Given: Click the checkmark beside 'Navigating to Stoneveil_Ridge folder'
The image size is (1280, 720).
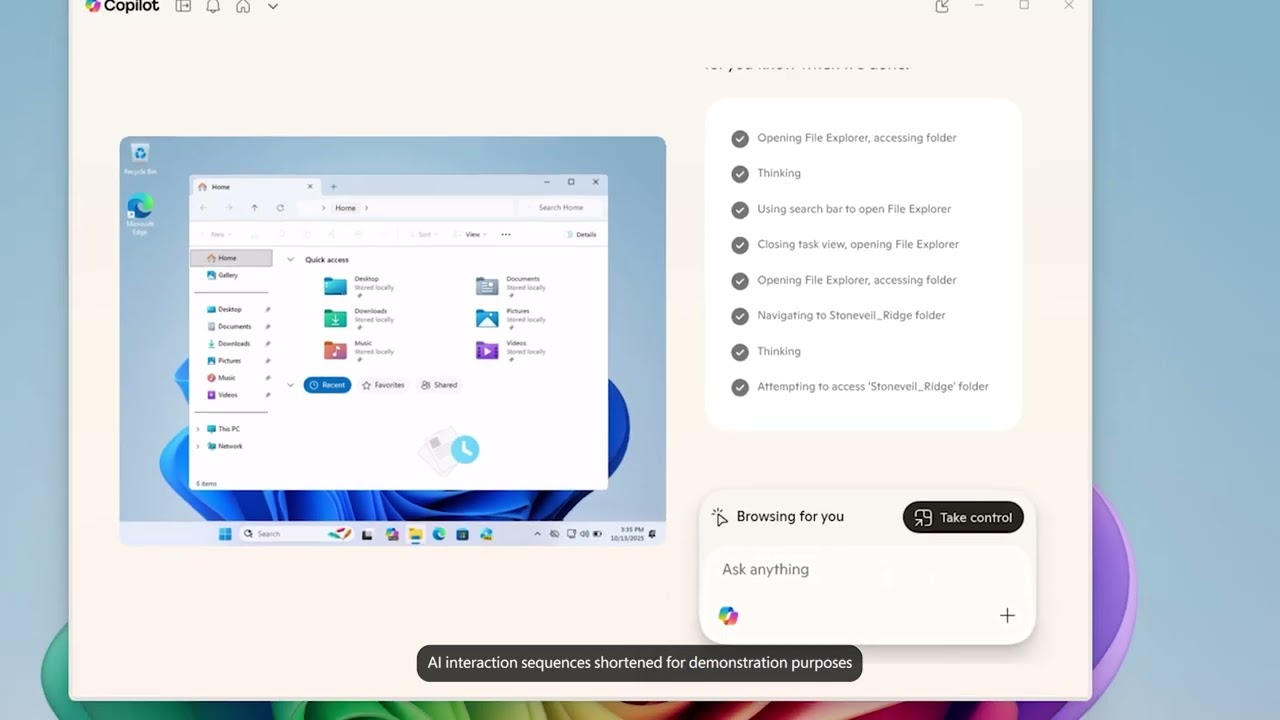Looking at the screenshot, I should (x=740, y=316).
